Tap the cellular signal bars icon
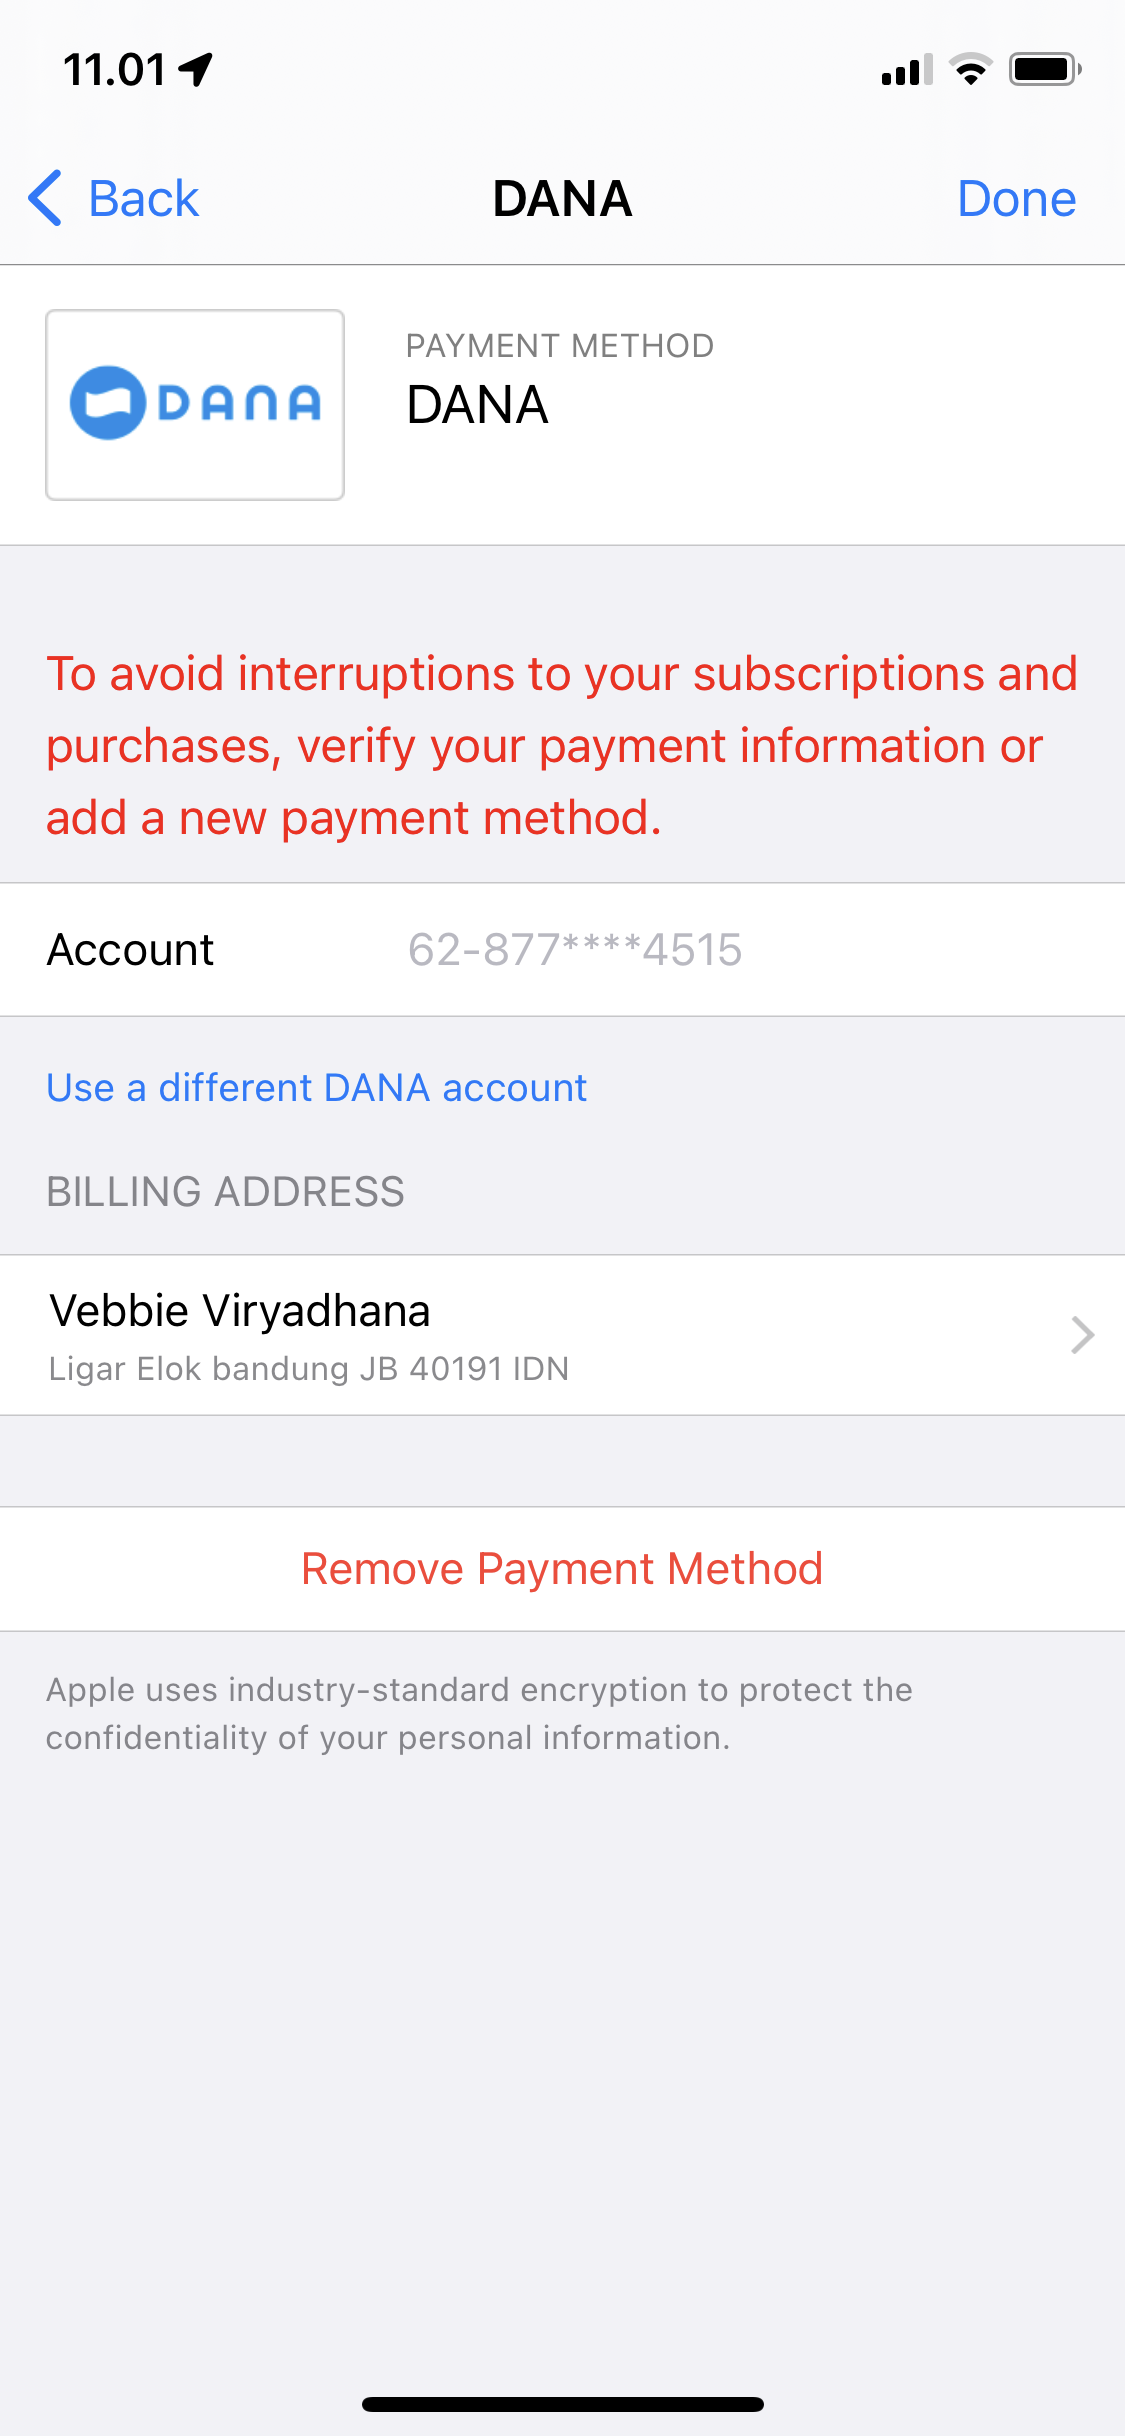 tap(907, 69)
